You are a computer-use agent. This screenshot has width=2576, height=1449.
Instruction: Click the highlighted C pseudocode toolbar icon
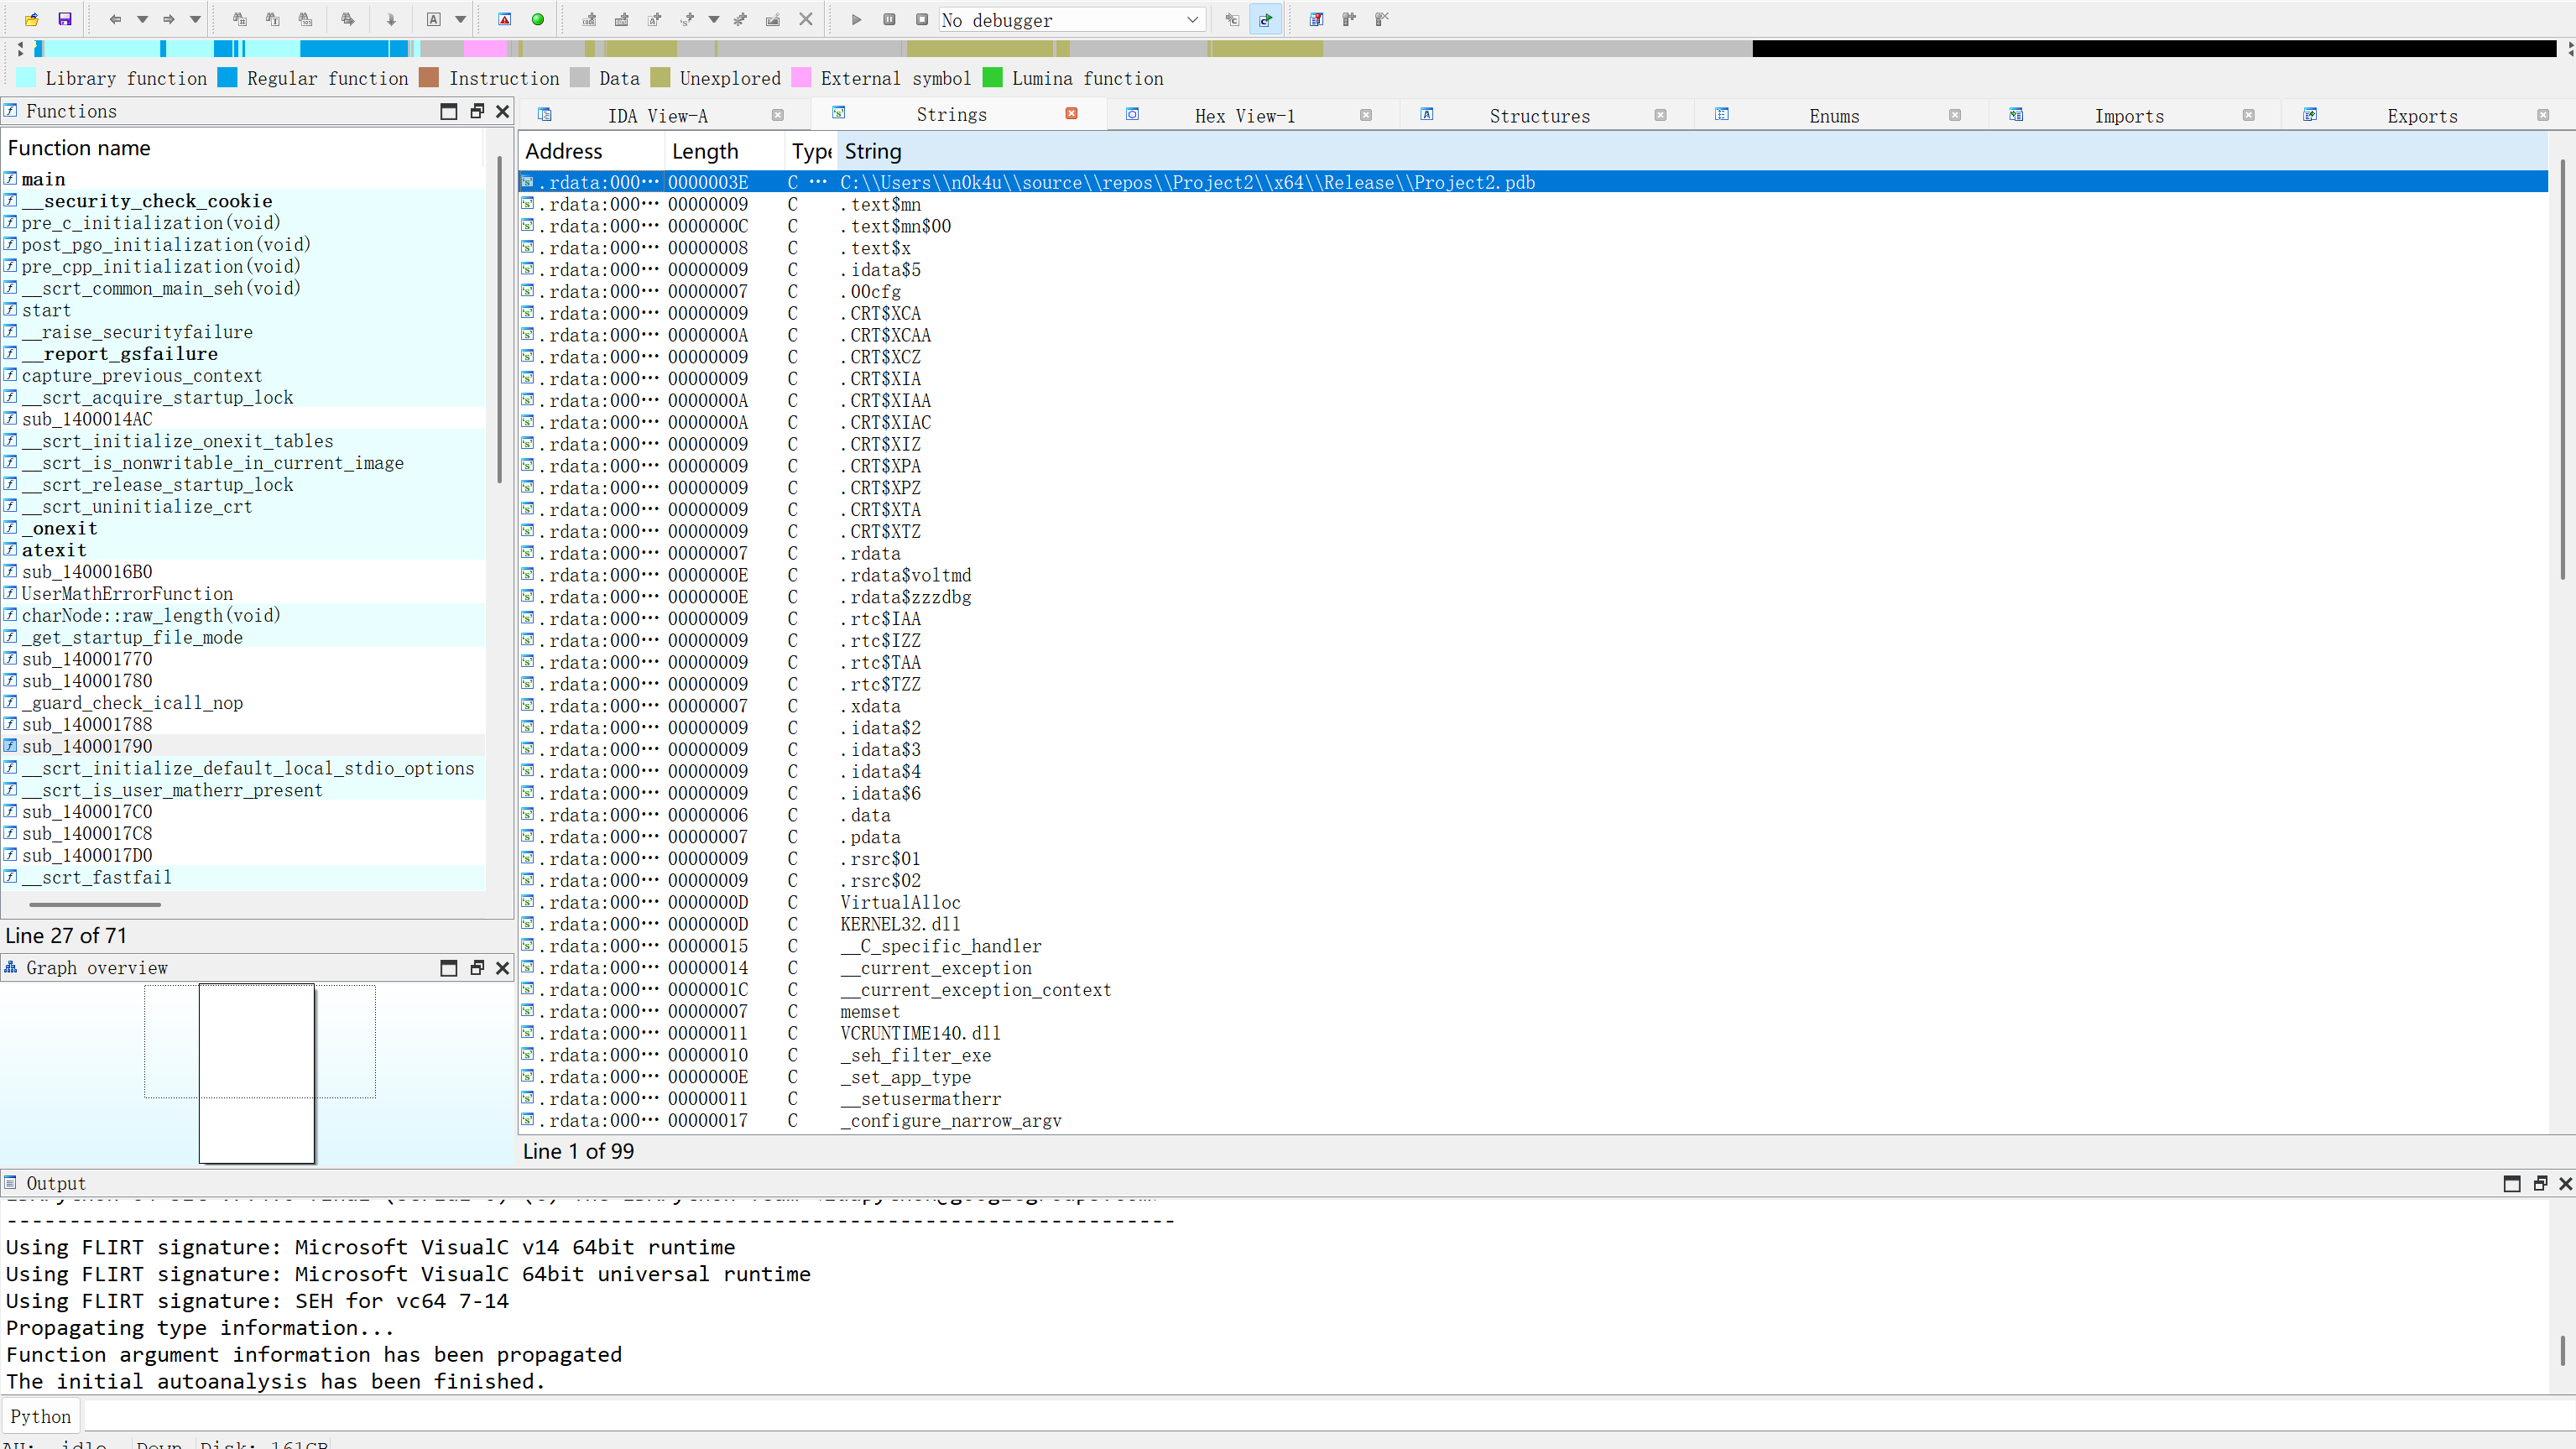click(x=1266, y=19)
